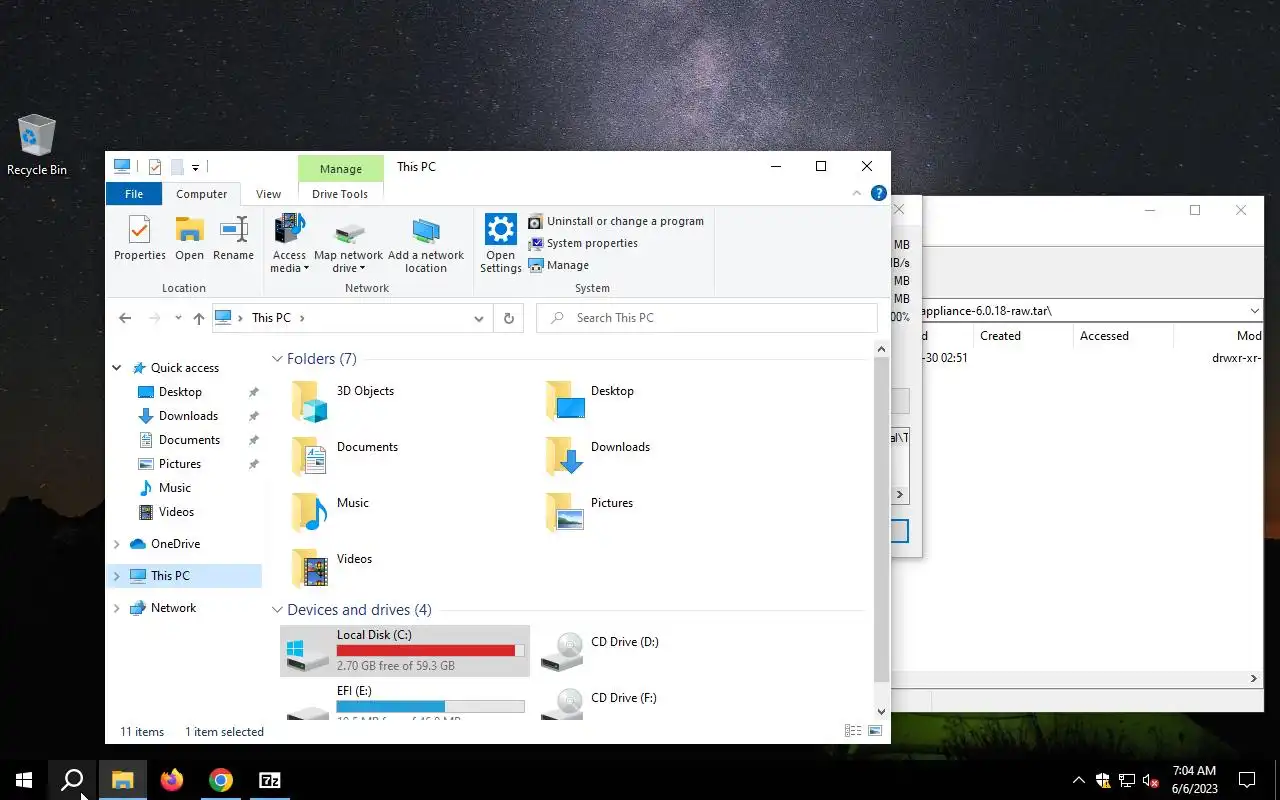The width and height of the screenshot is (1280, 800).
Task: Select Videos in navigation pane
Action: [x=176, y=512]
